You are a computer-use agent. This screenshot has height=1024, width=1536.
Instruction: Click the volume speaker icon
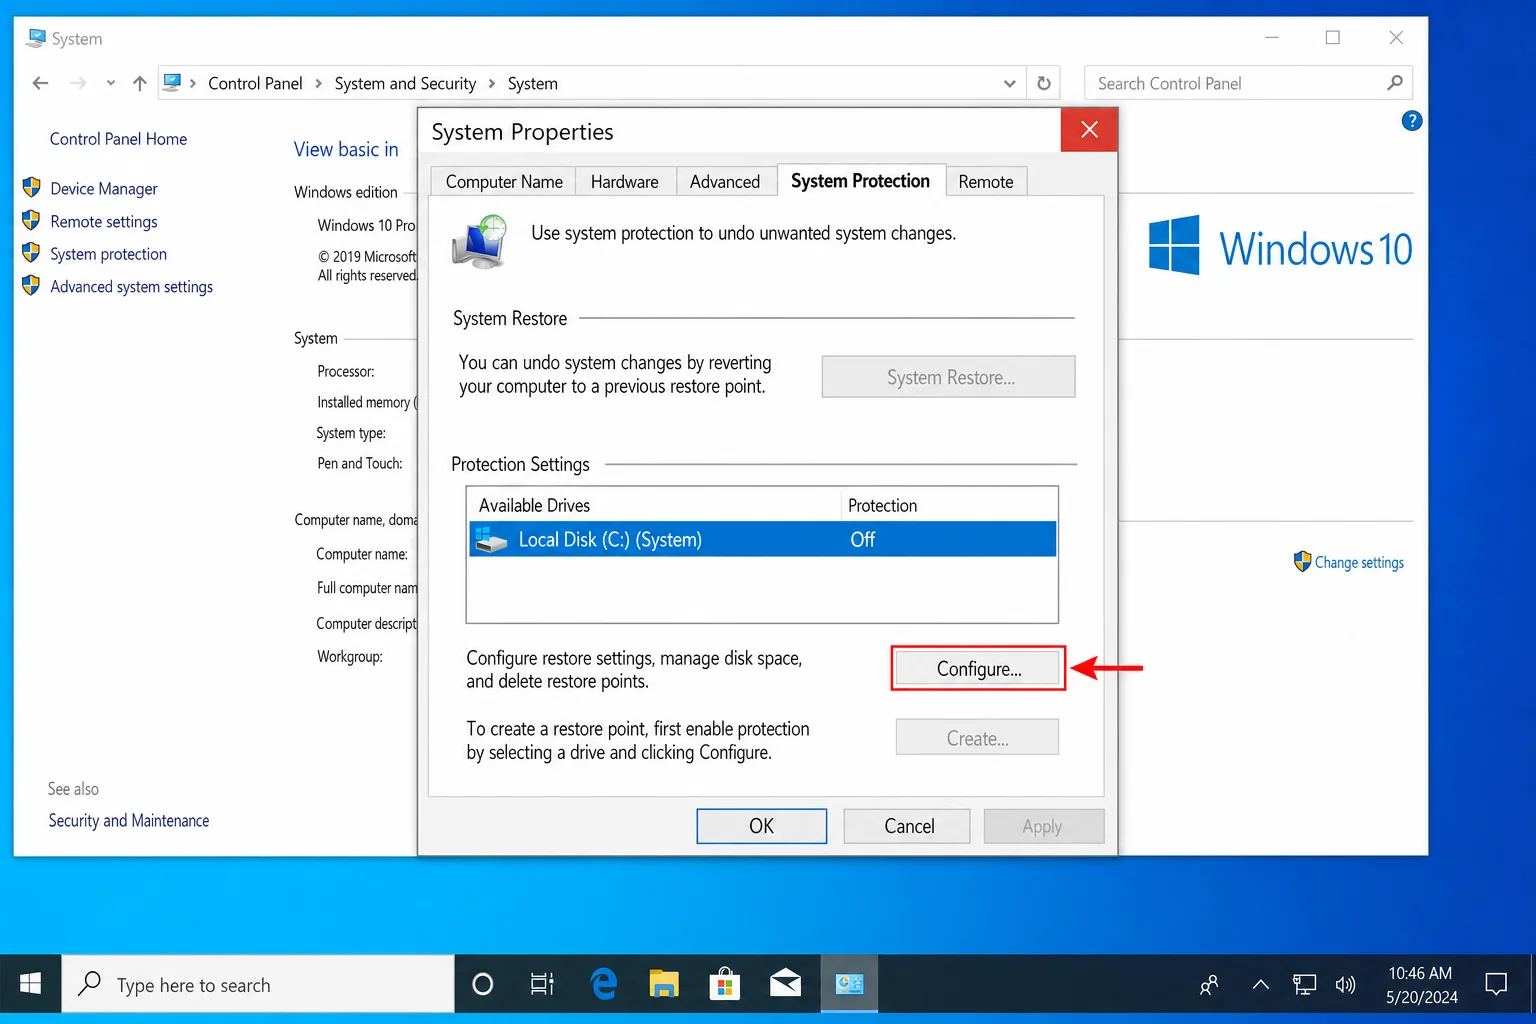point(1346,985)
